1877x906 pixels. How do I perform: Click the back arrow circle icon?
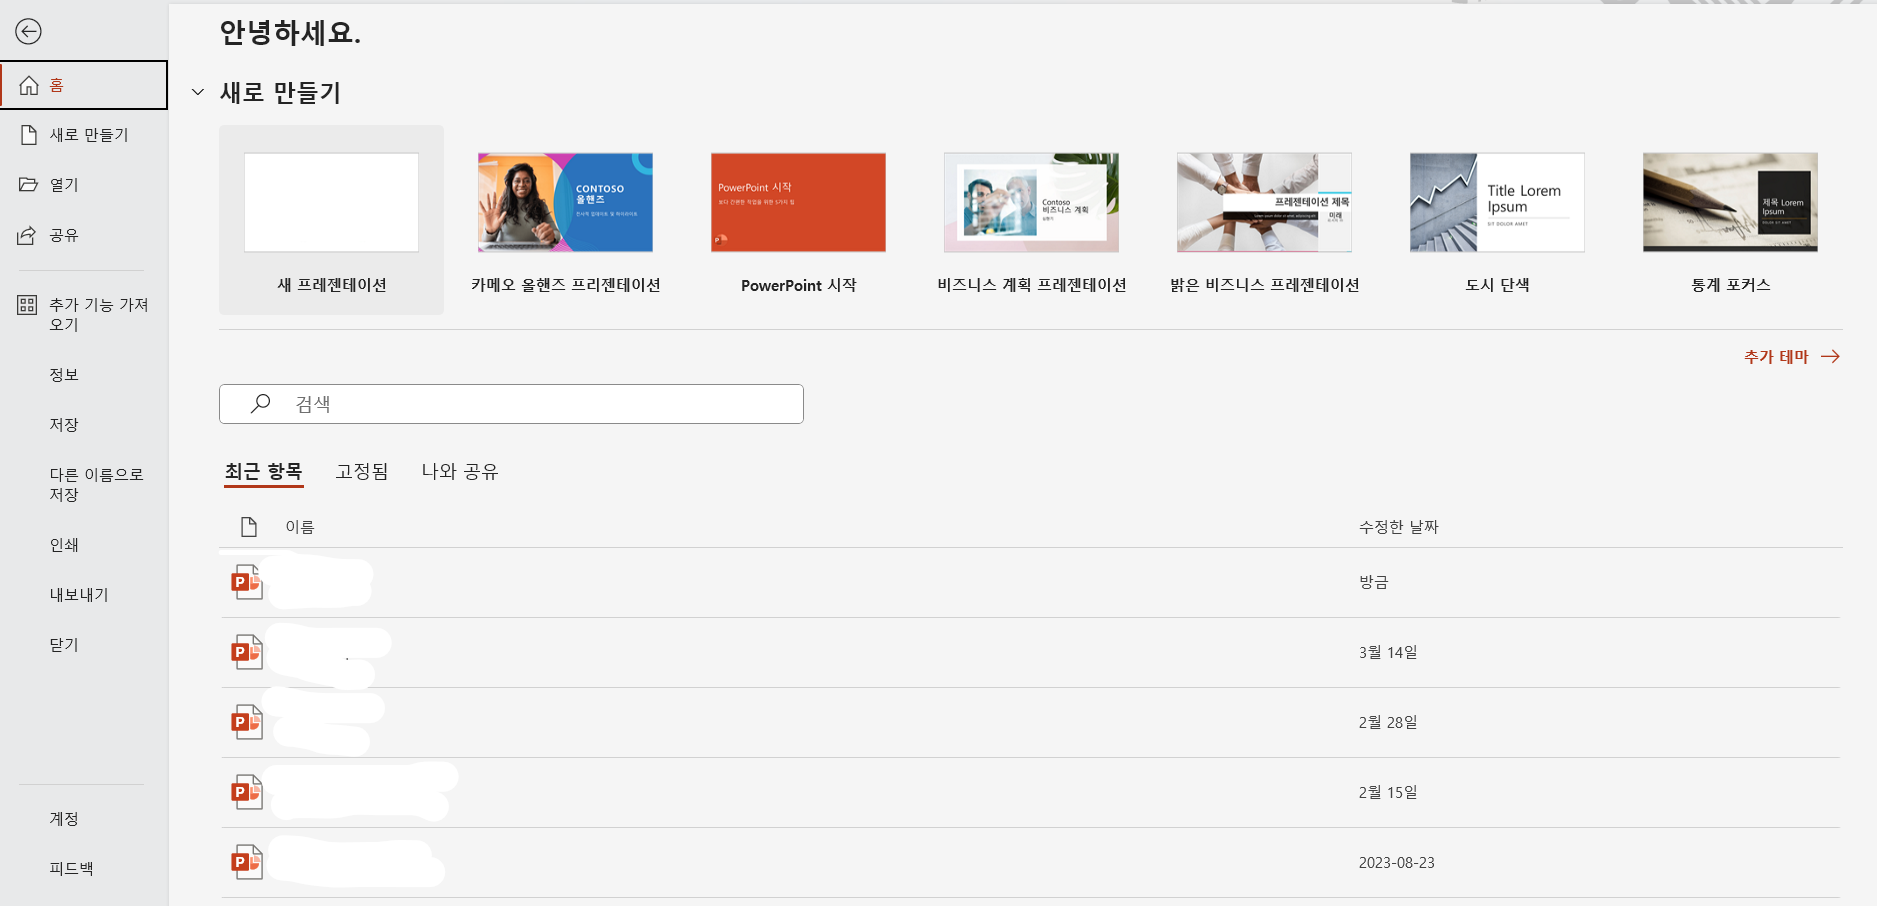[x=28, y=32]
